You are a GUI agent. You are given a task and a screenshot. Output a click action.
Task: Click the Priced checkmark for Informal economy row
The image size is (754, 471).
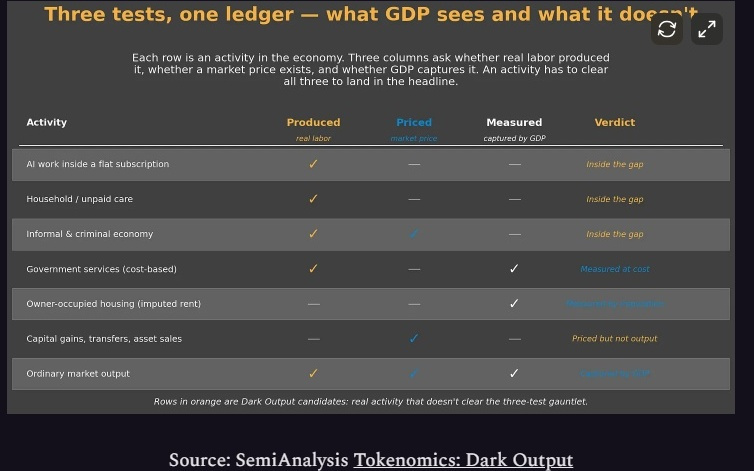414,234
